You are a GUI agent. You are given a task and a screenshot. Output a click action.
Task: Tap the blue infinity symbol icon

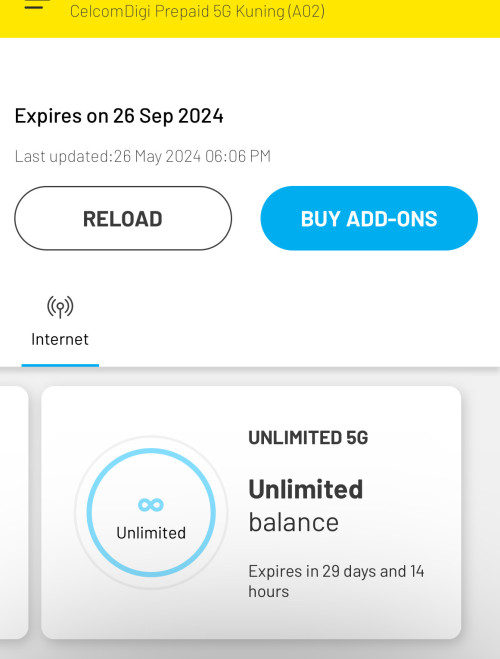[151, 504]
